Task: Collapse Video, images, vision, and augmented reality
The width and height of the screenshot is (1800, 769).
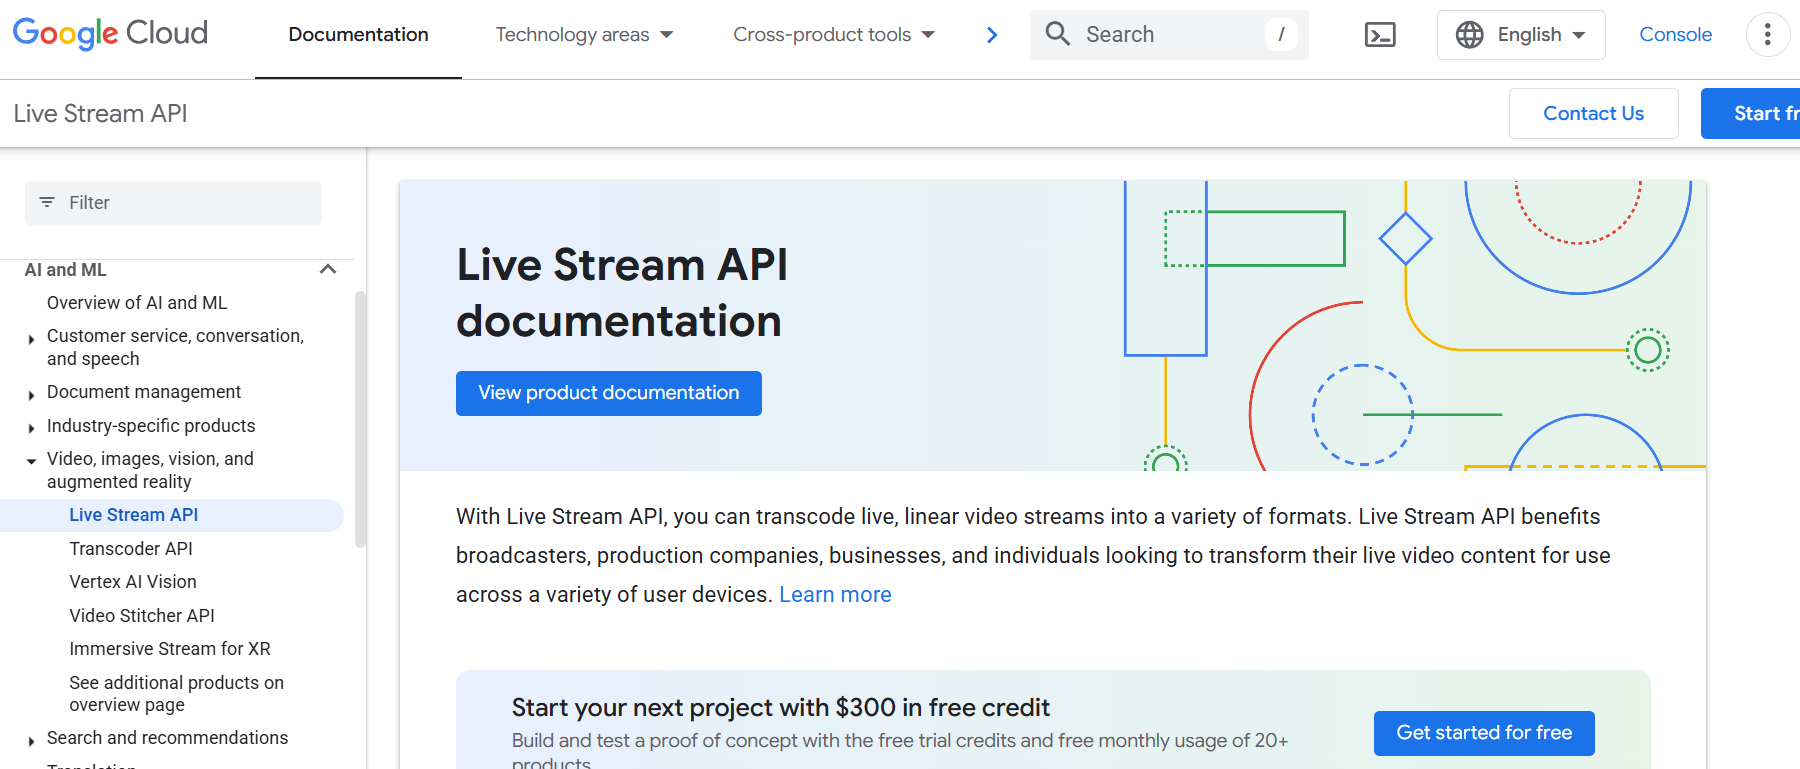Action: (31, 461)
